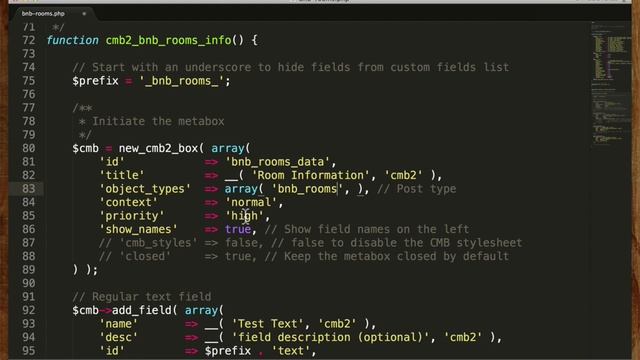
Task: Click the 'priority' array key
Action: pos(132,216)
